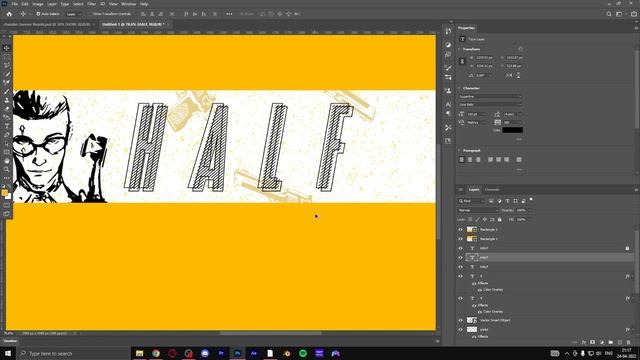
Task: Click the Windows Start button
Action: pos(8,353)
